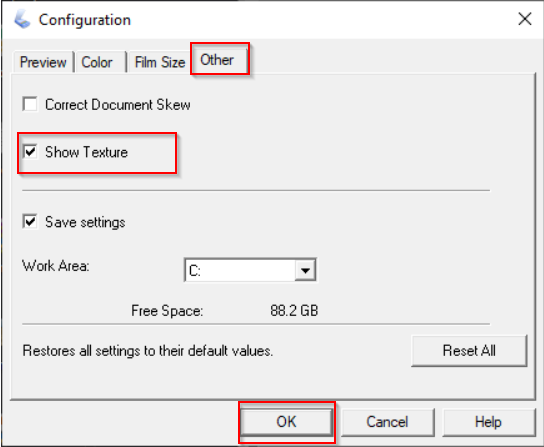Screen dimensions: 544x447
Task: Expand the Work Area drive dropdown arrow
Action: point(305,270)
